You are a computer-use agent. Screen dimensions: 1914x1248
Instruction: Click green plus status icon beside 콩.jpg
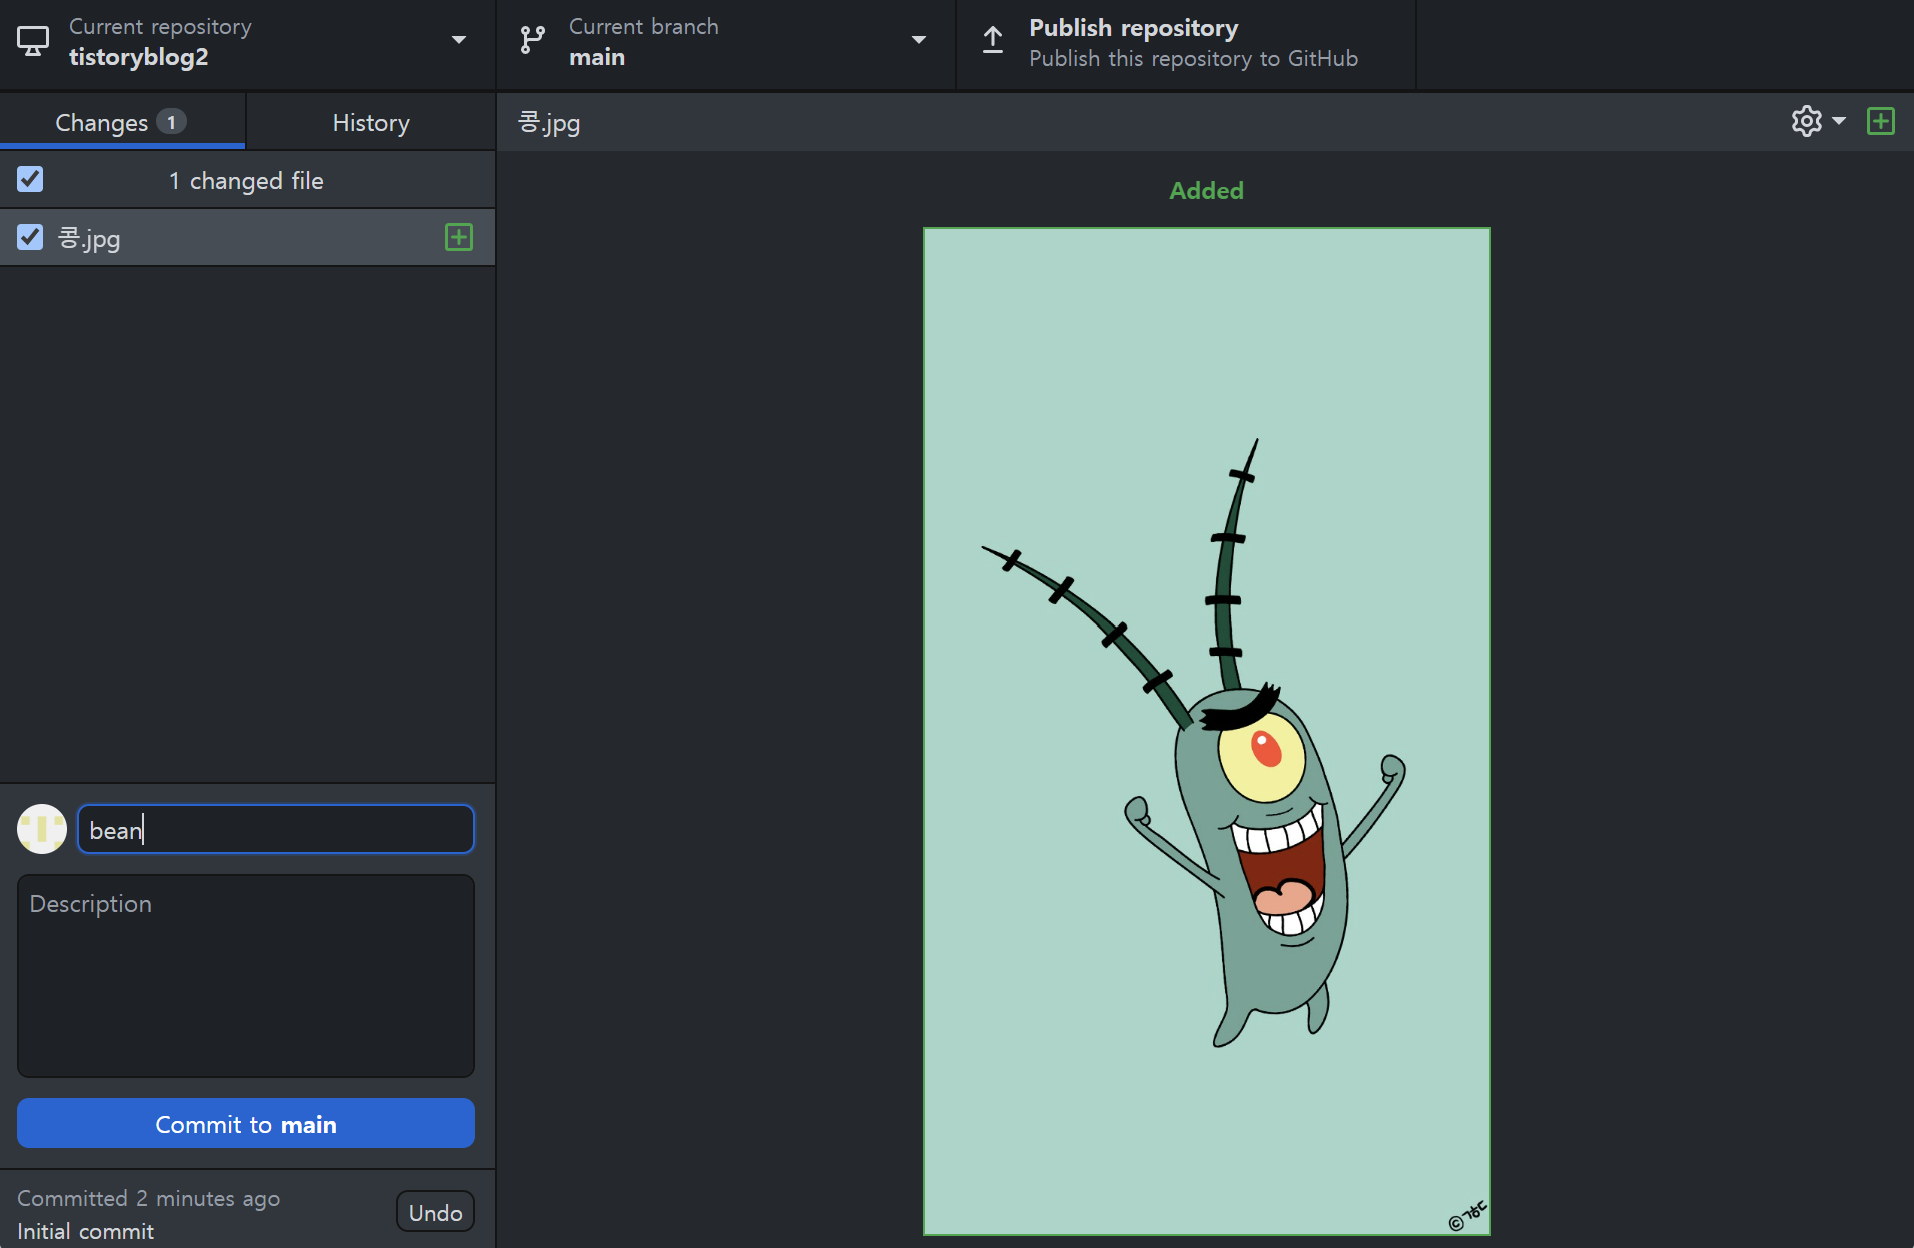click(459, 237)
